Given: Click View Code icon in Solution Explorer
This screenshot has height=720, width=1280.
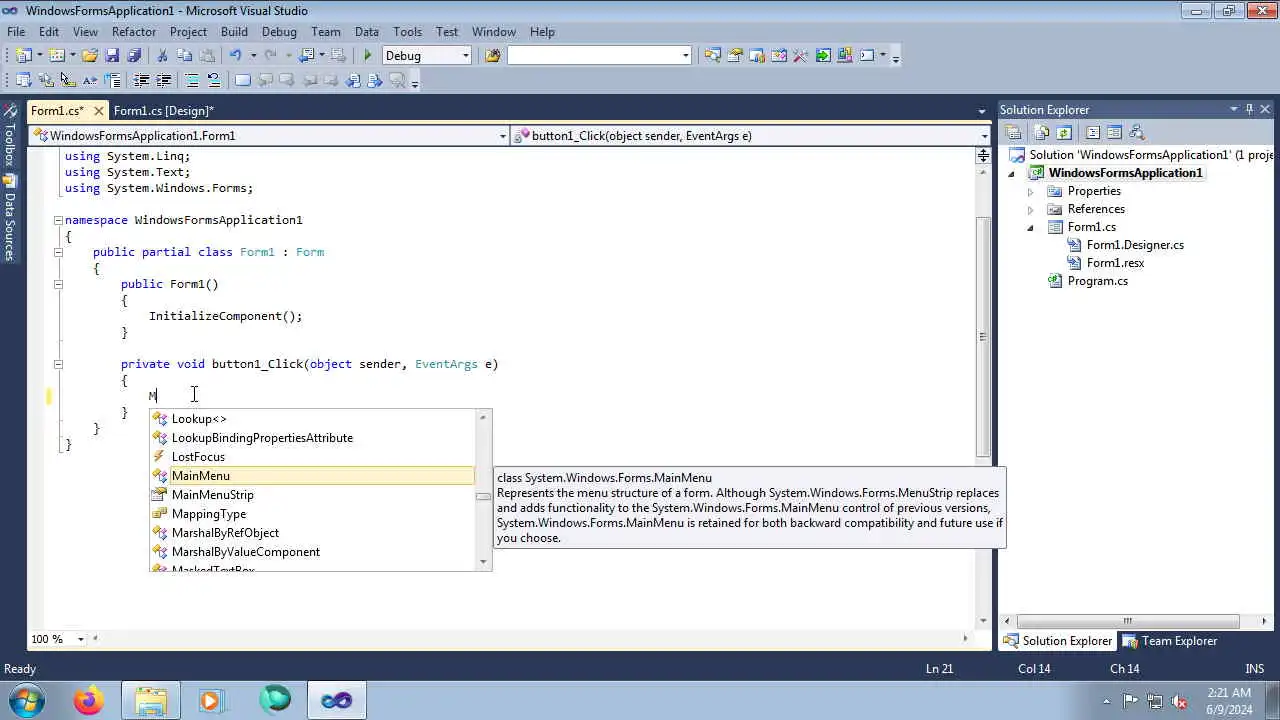Looking at the screenshot, I should (1093, 133).
